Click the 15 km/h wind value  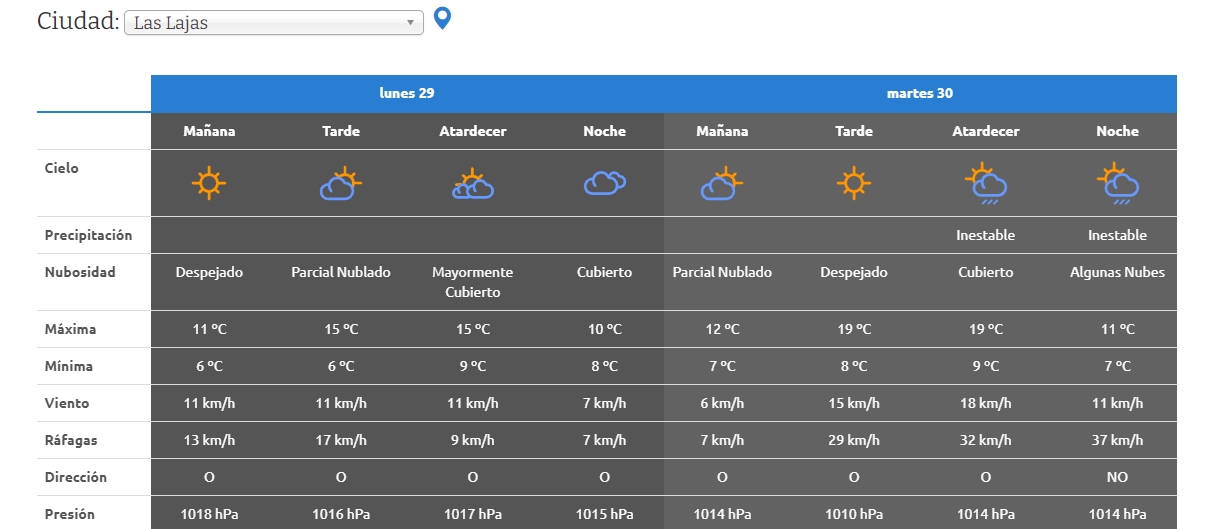[x=853, y=403]
